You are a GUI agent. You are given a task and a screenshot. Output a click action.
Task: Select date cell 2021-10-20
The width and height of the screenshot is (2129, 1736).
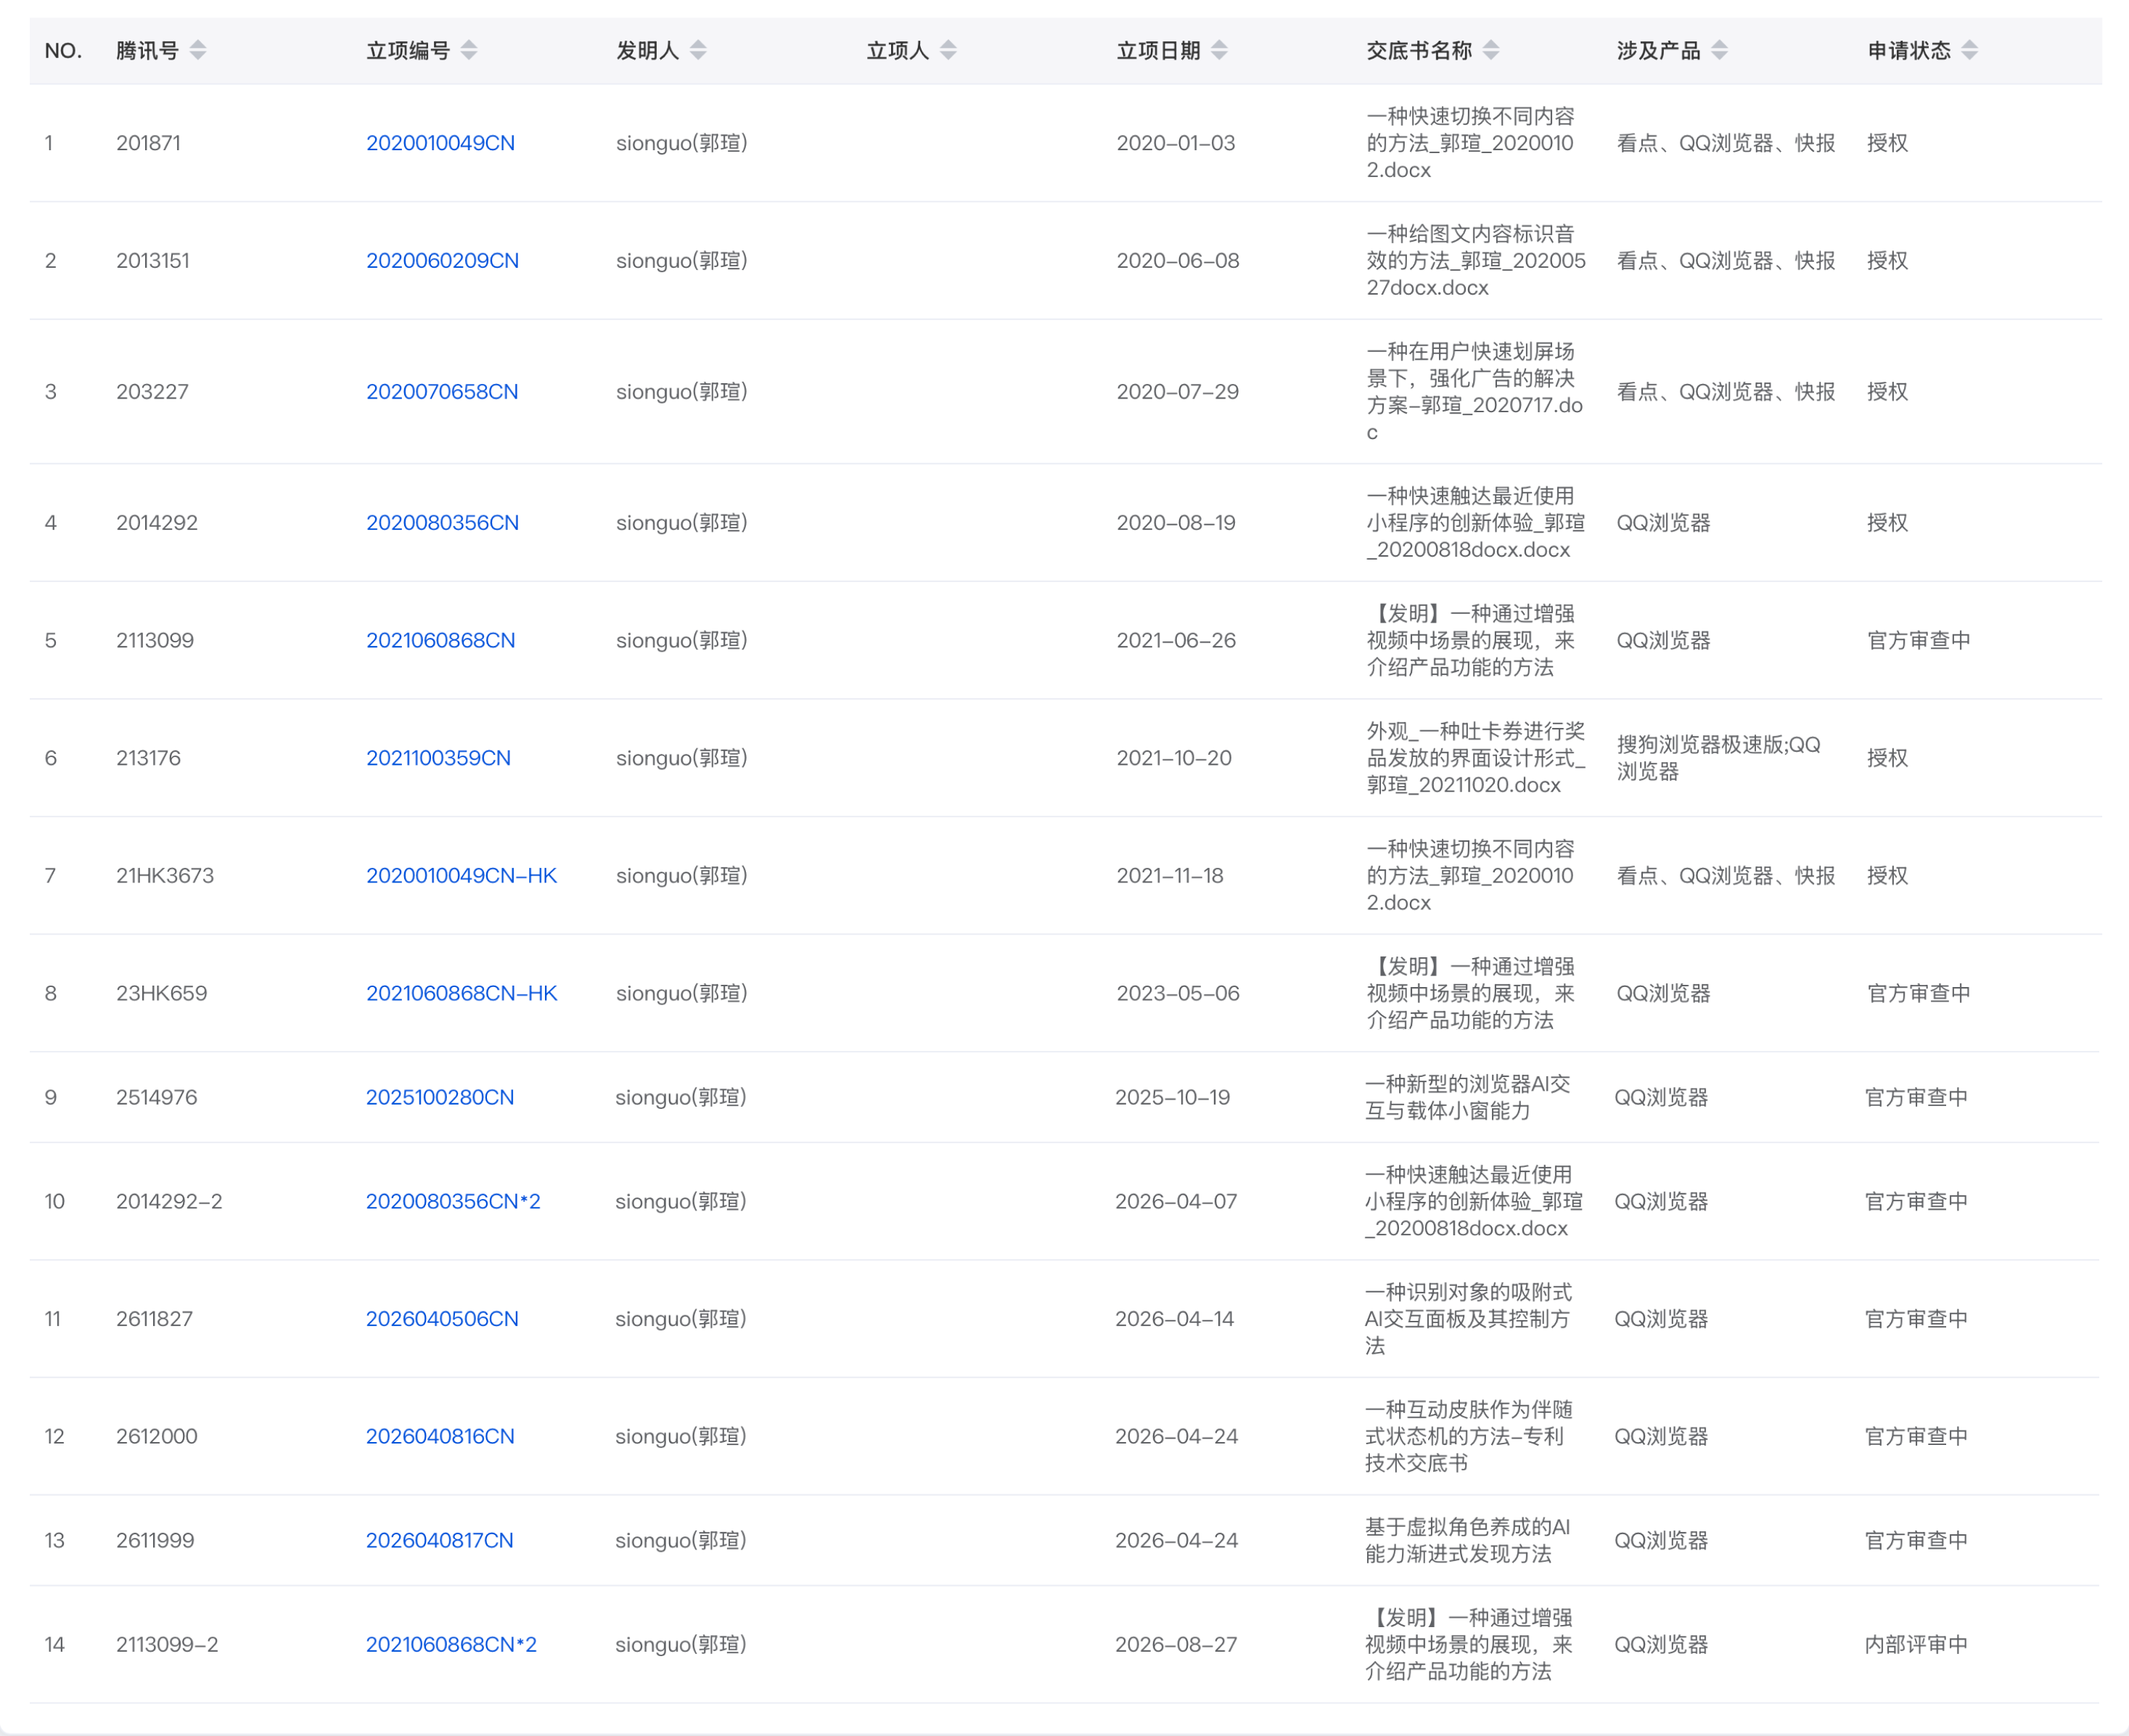tap(1173, 758)
